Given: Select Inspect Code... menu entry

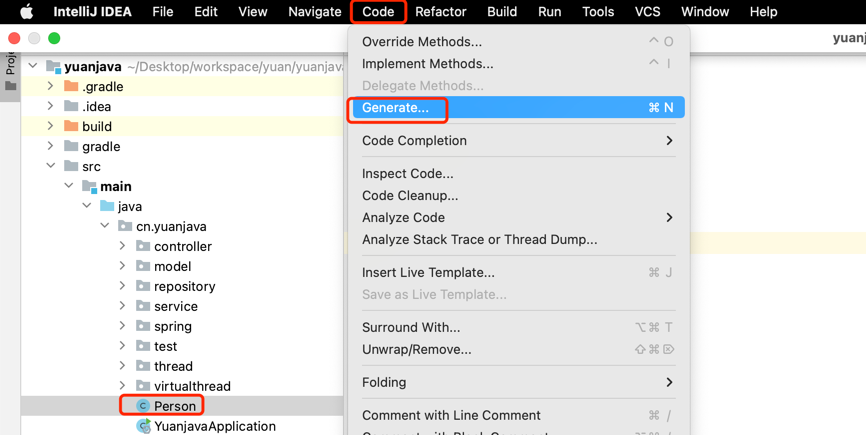Looking at the screenshot, I should (x=518, y=173).
